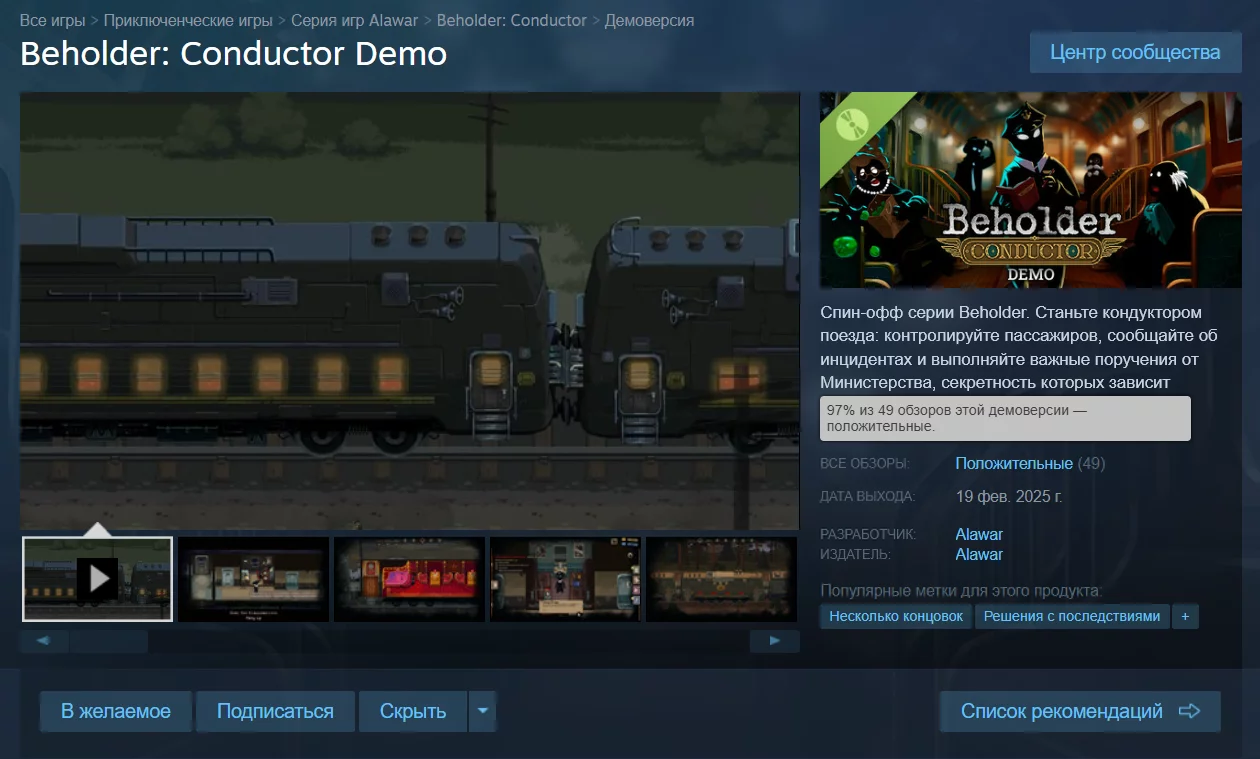Add the game via В желаемое
This screenshot has height=759, width=1260.
tap(116, 711)
